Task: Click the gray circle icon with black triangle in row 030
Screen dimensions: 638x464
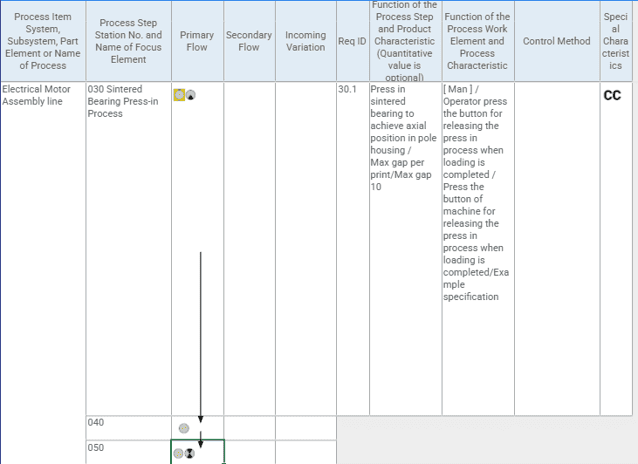Action: 190,95
